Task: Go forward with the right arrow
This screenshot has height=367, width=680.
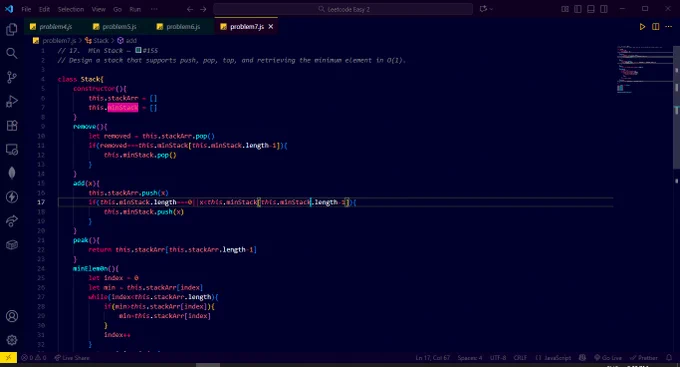Action: coord(203,9)
